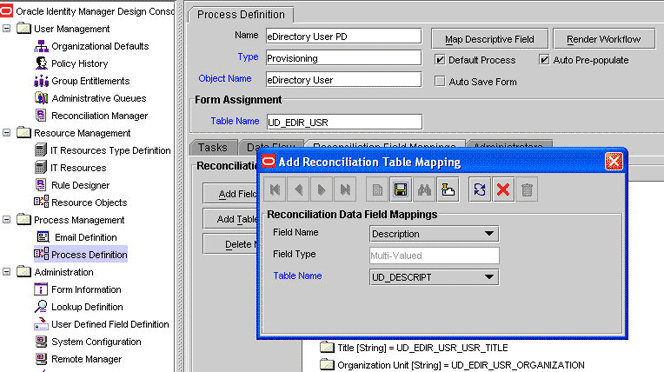This screenshot has width=664, height=372.
Task: Collapse the Resource Management folder
Action: [6, 133]
